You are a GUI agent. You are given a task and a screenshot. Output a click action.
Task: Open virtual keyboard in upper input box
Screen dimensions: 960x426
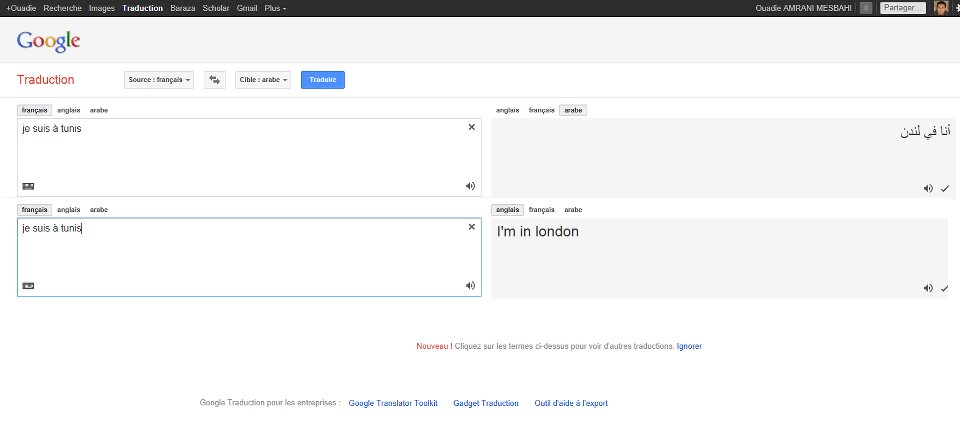tap(28, 186)
